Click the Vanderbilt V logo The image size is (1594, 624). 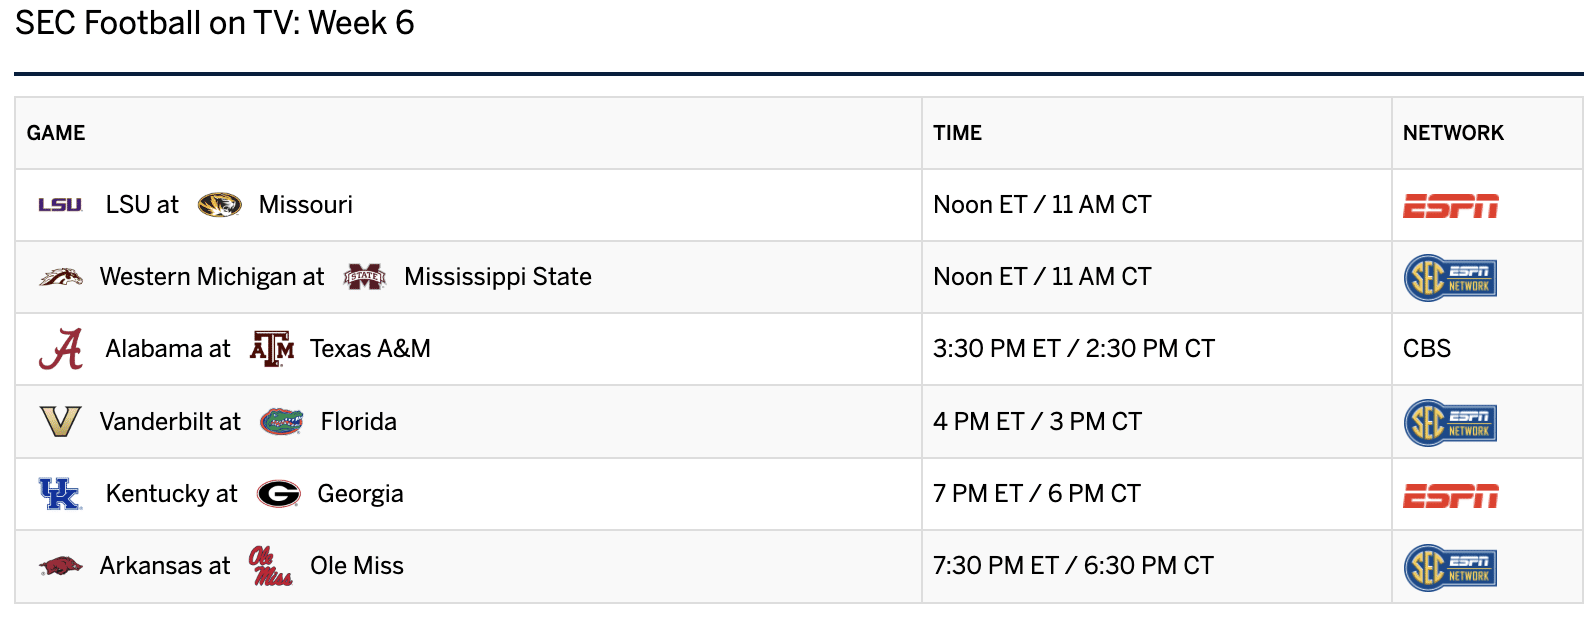[60, 421]
